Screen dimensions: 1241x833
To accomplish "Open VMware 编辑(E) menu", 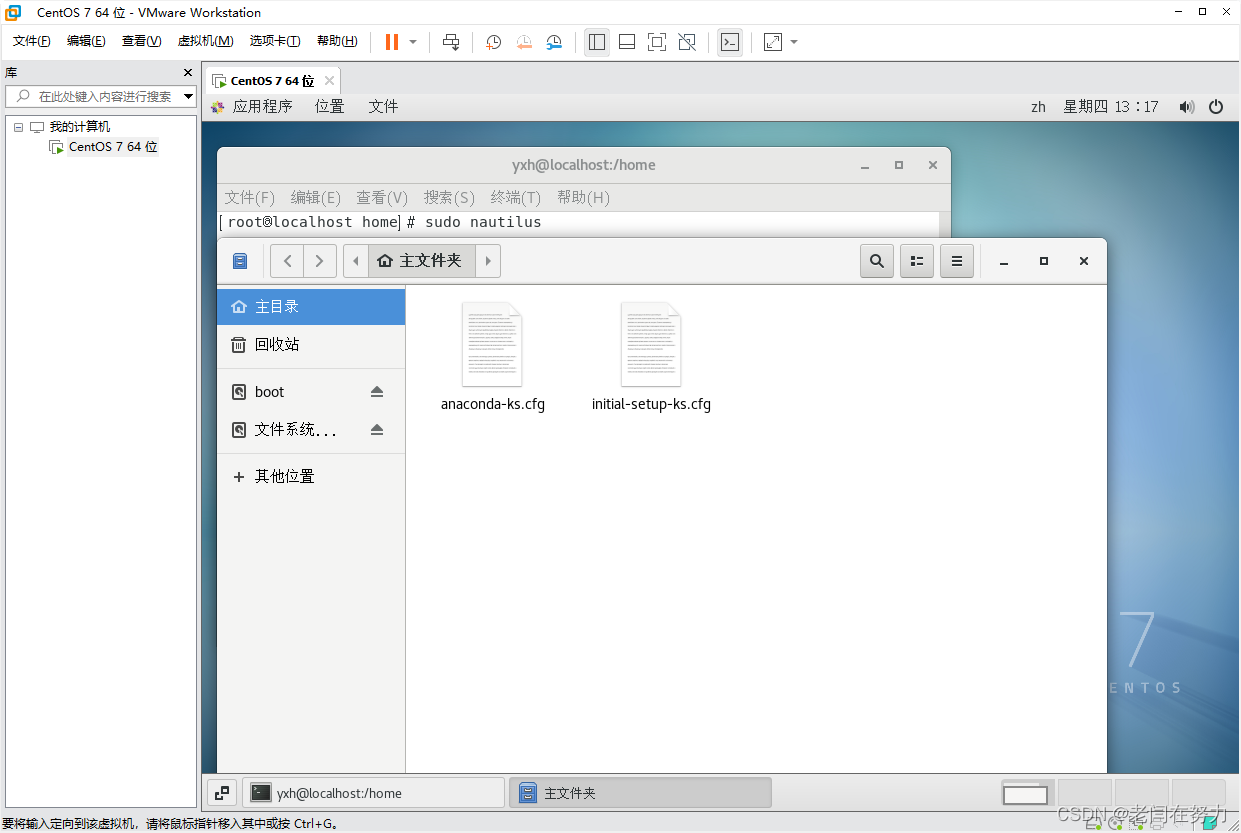I will (86, 41).
